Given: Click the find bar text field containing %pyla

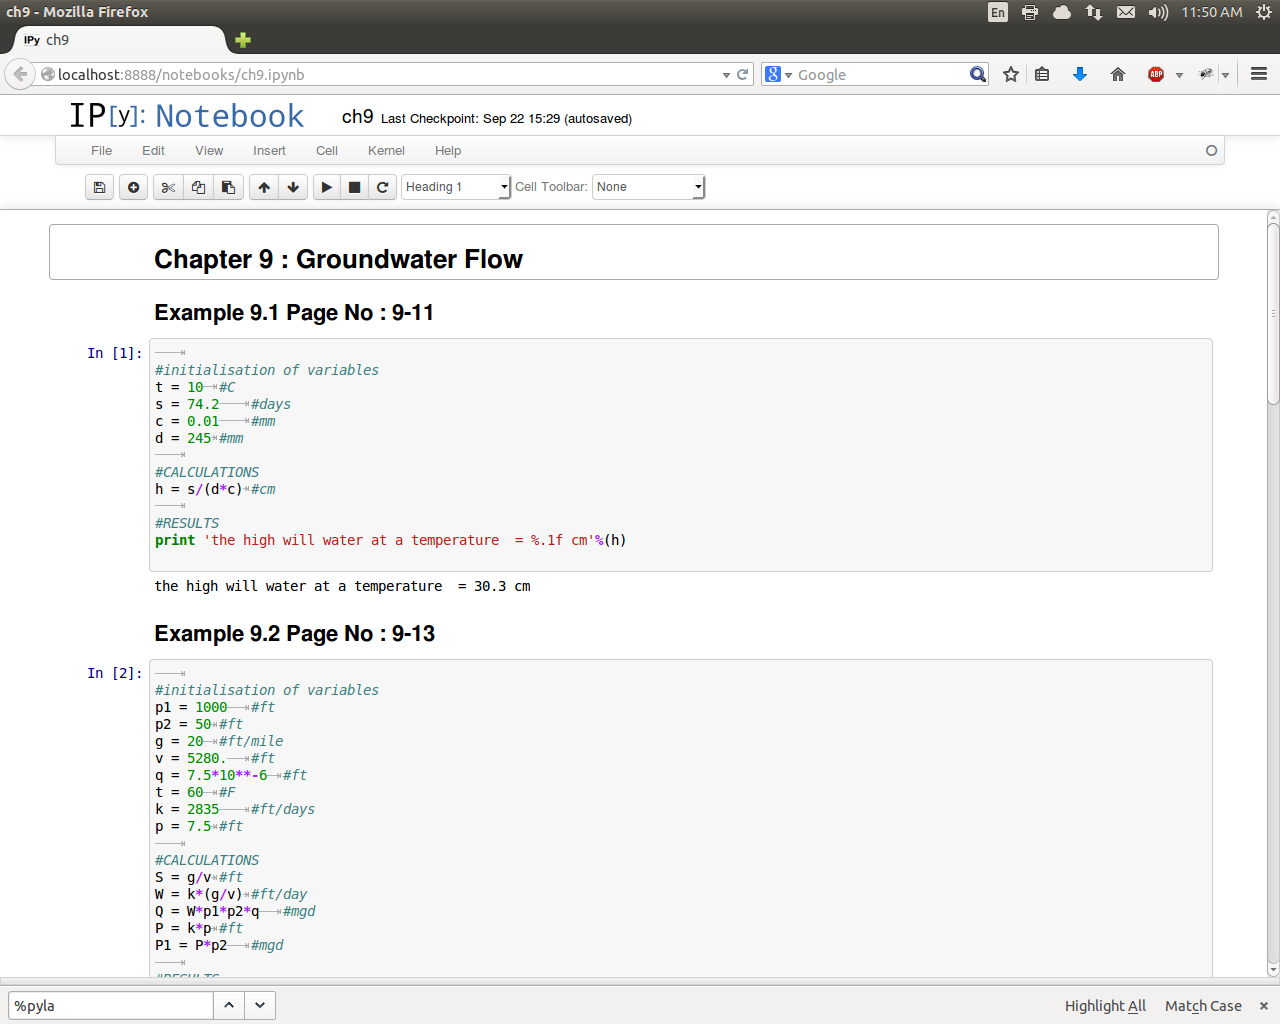Looking at the screenshot, I should pos(110,1006).
